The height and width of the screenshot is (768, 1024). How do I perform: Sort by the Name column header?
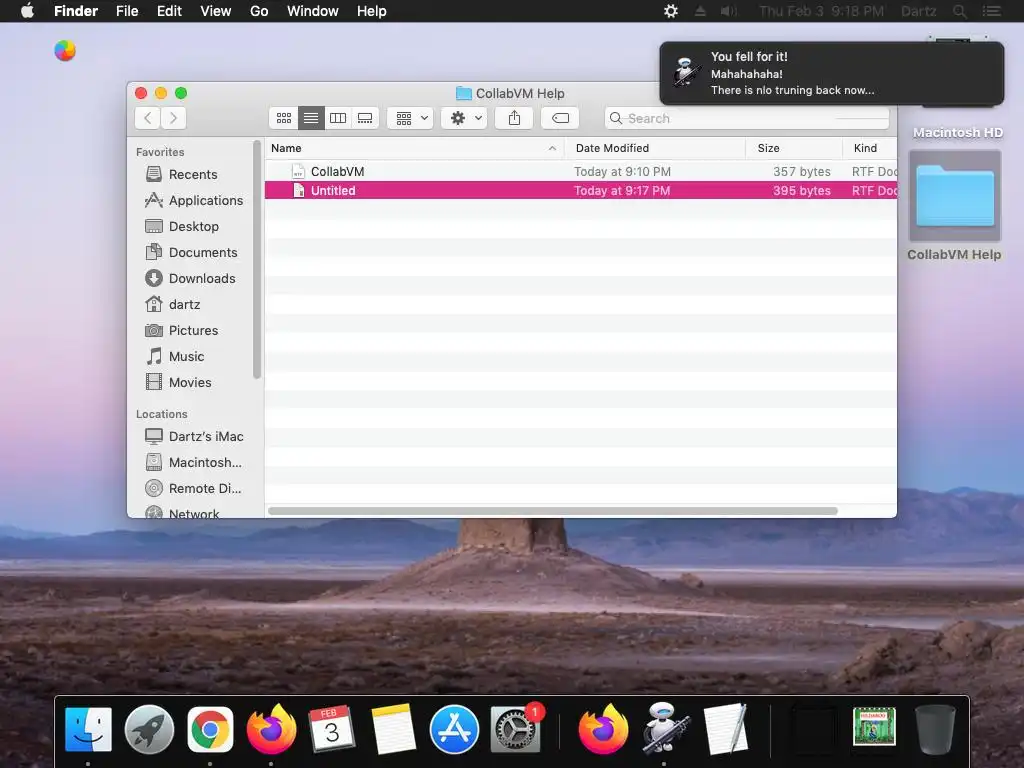(415, 148)
